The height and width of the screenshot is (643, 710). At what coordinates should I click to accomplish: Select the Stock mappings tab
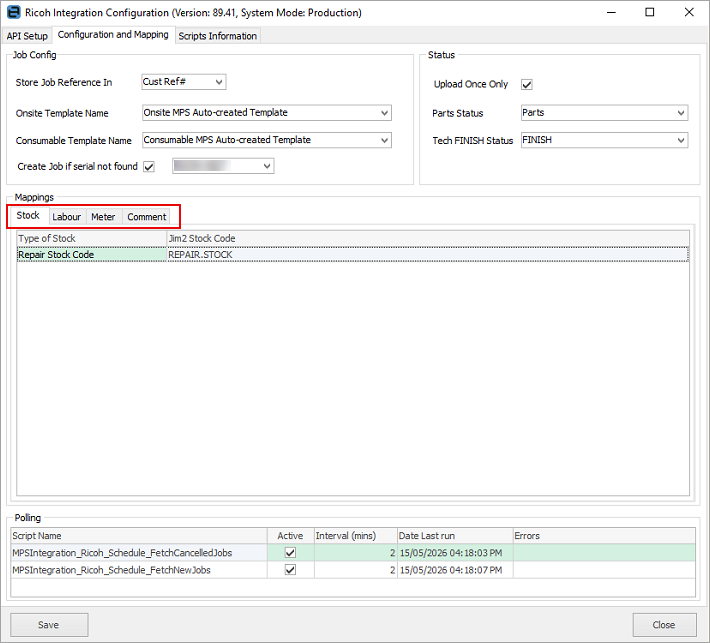[28, 216]
